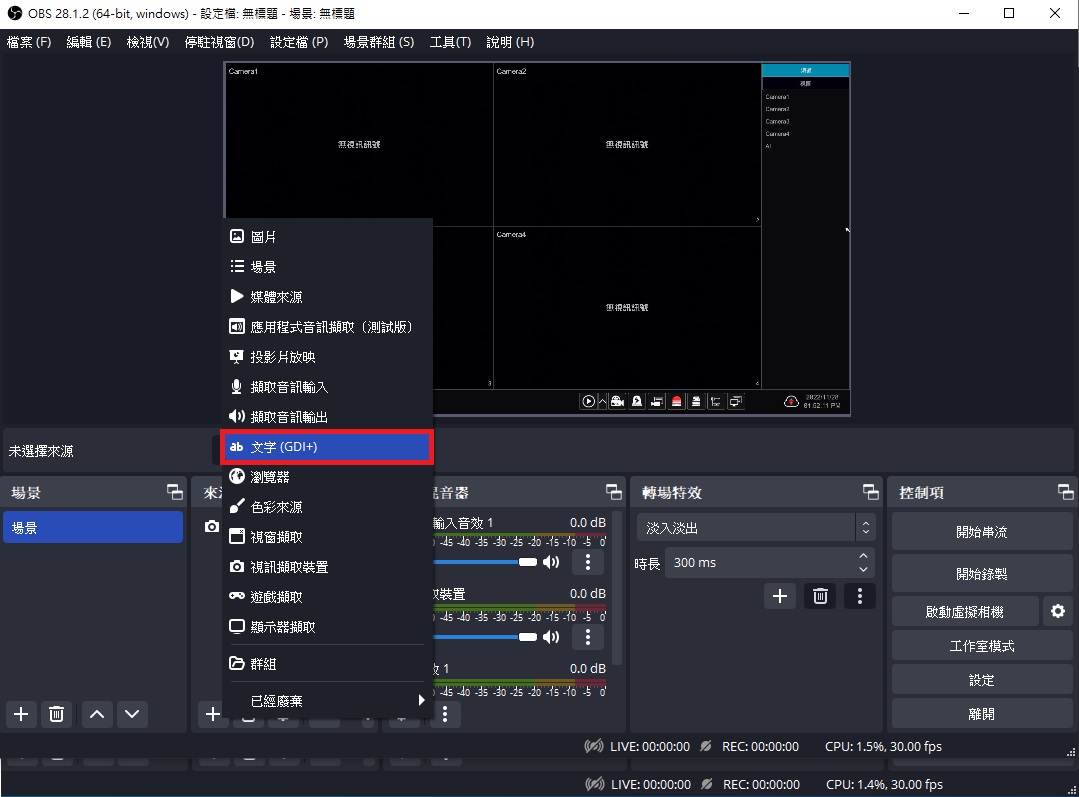This screenshot has width=1079, height=797.
Task: Click the 未選擇來源 label
Action: (41, 451)
